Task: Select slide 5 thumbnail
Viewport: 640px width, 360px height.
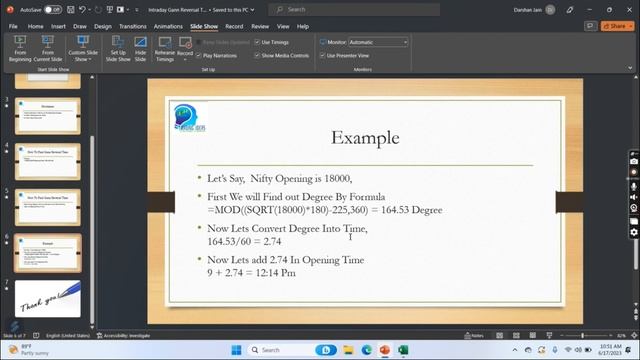Action: (x=48, y=207)
